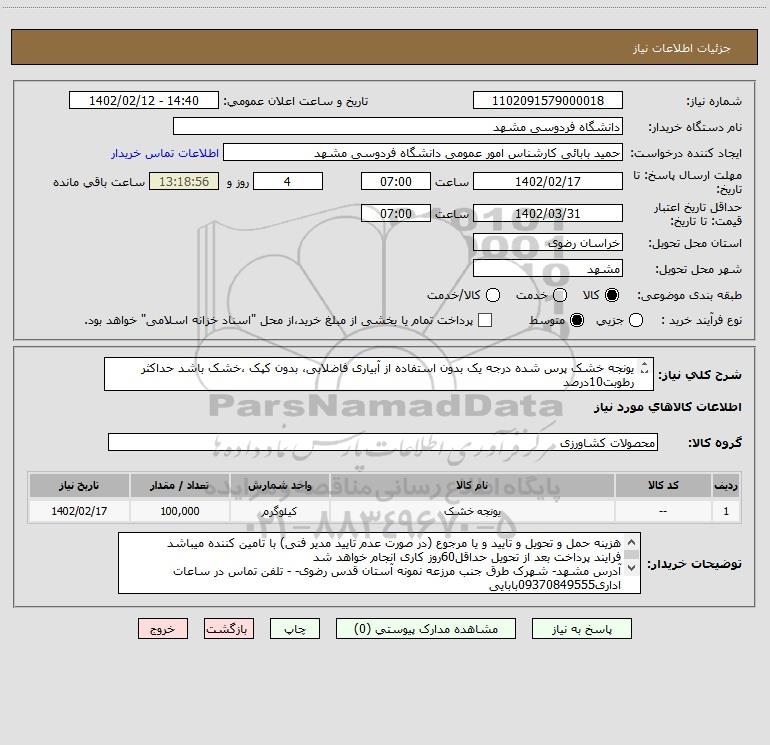This screenshot has height=745, width=770.
Task: Click the ردیف column header
Action: tap(726, 485)
